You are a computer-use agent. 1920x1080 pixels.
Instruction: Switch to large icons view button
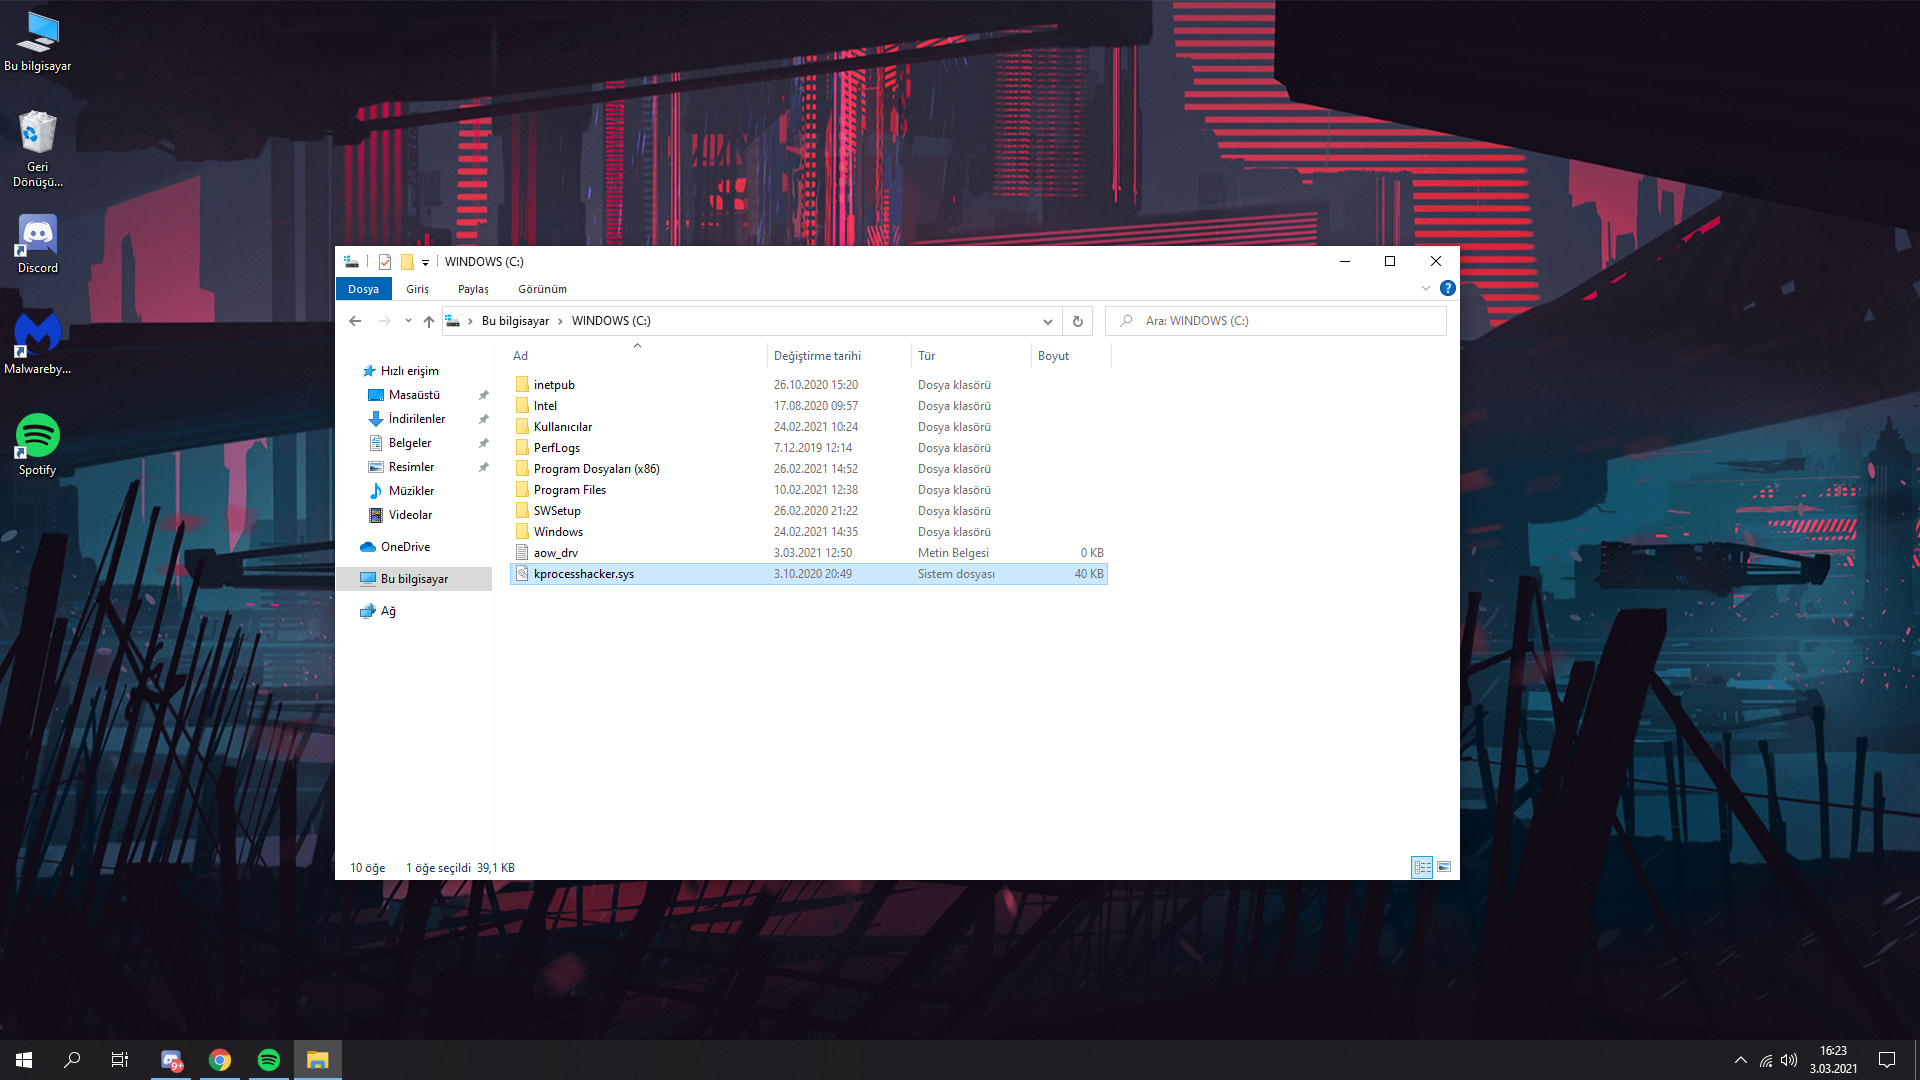1444,867
